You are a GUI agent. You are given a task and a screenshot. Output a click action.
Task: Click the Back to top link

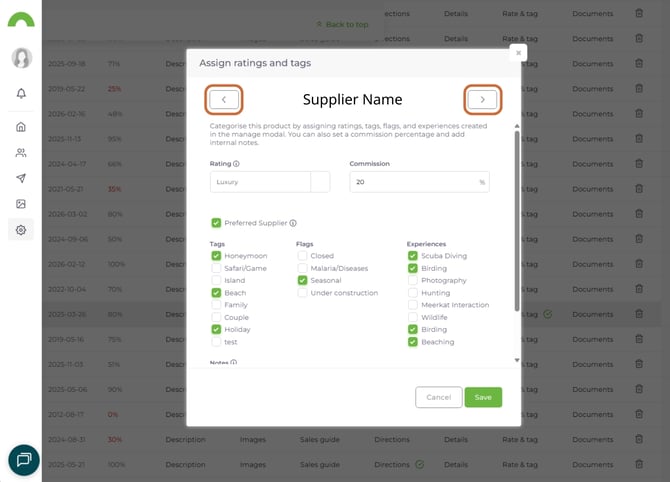tap(342, 24)
